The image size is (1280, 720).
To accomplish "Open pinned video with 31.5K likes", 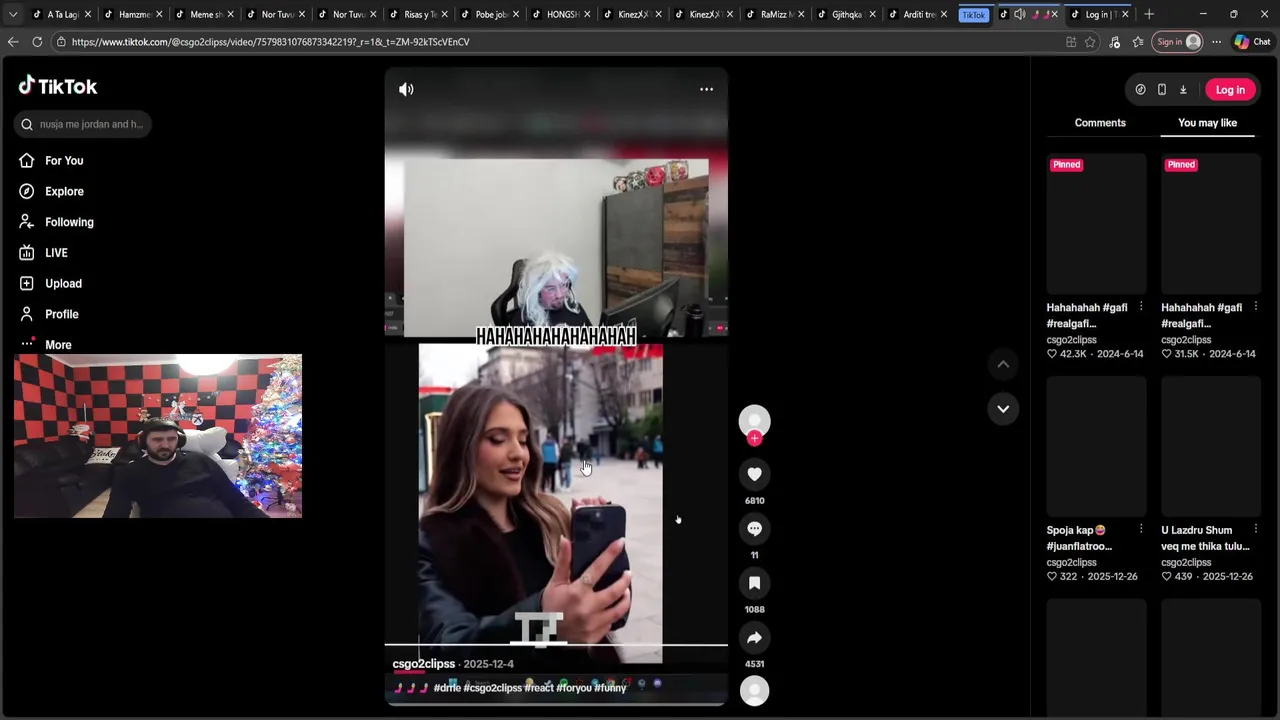I will pyautogui.click(x=1211, y=224).
